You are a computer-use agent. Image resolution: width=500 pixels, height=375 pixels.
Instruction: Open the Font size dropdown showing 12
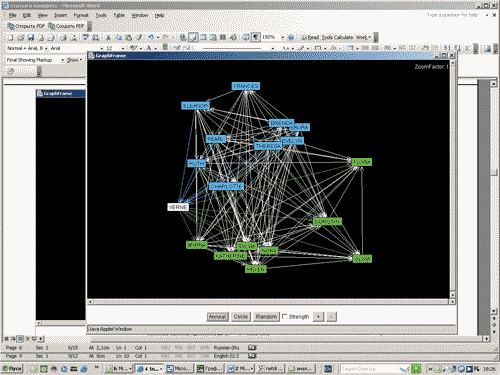tap(122, 48)
